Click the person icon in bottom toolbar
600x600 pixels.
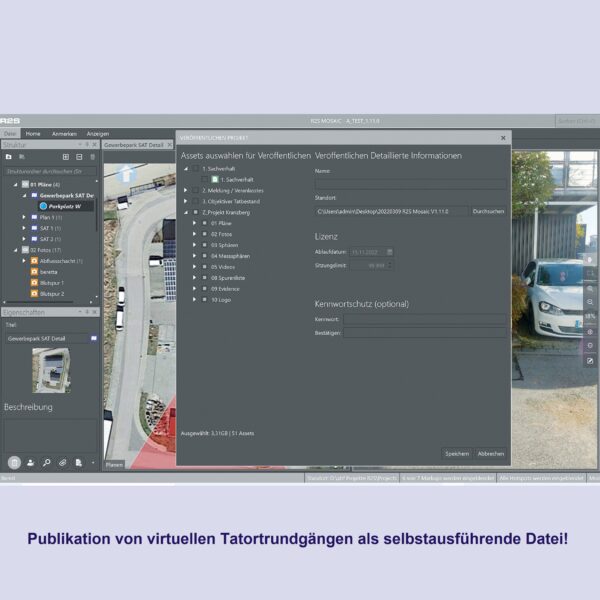(30, 462)
